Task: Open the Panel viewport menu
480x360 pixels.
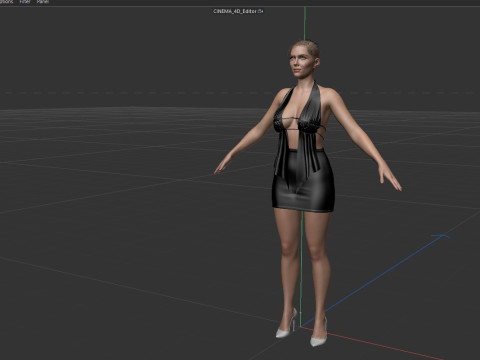Action: [43, 2]
